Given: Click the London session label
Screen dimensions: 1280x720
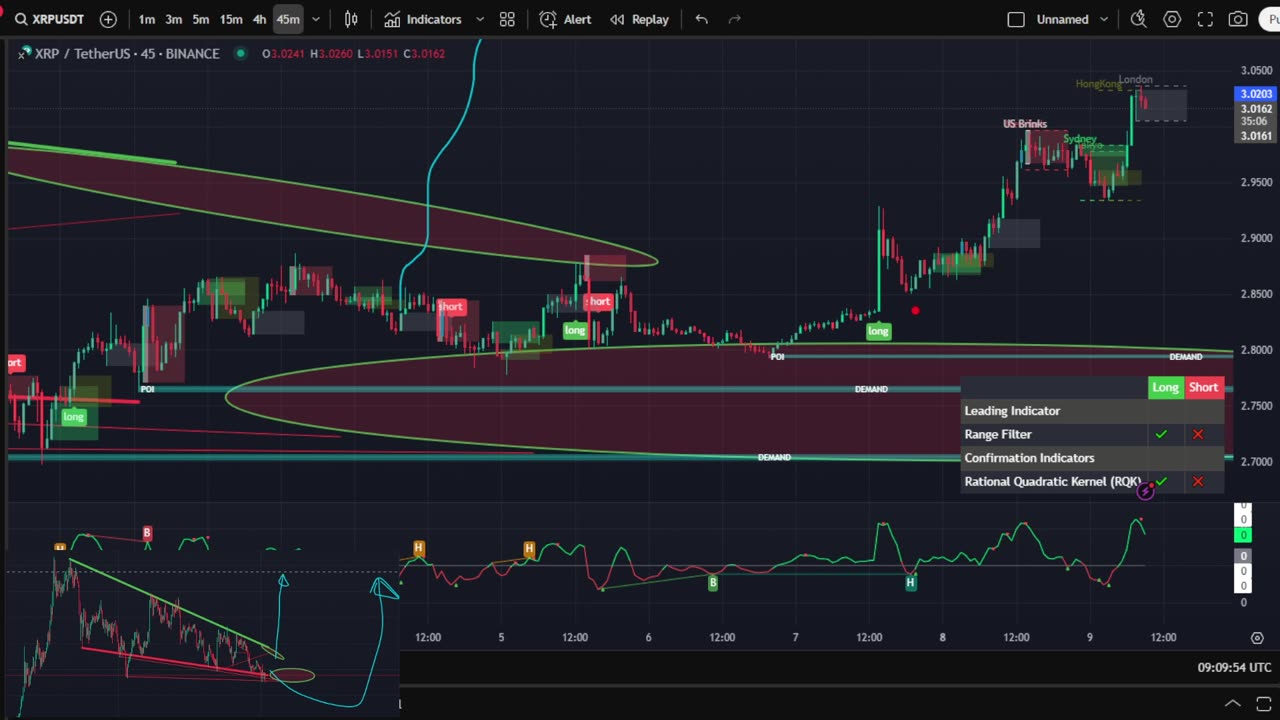Looking at the screenshot, I should 1136,80.
